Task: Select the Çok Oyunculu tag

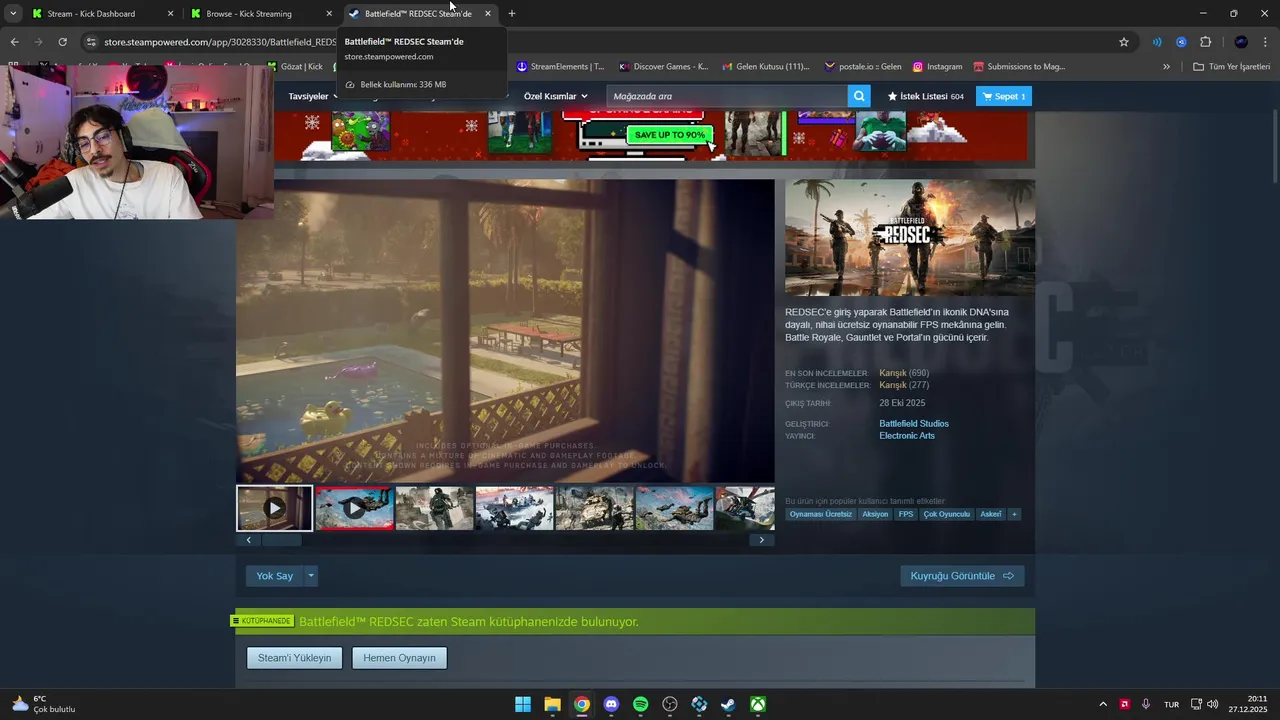Action: (947, 514)
